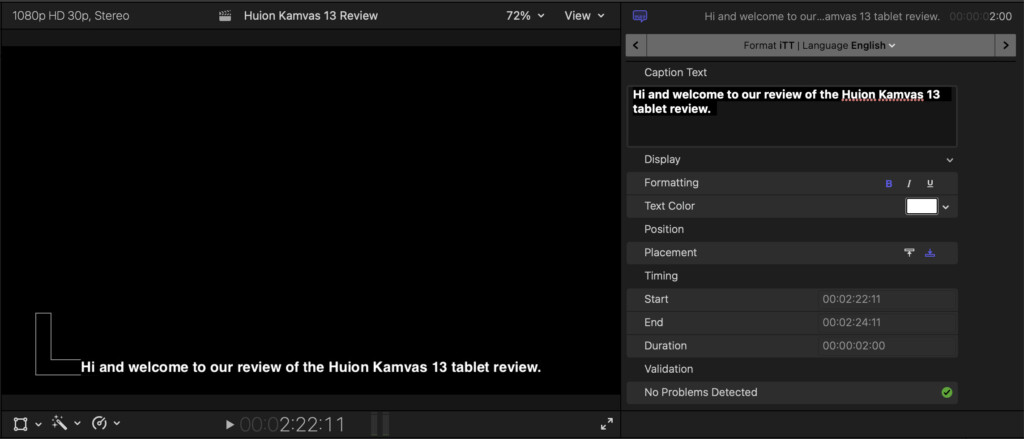This screenshot has height=439, width=1024.
Task: Click the Timing section heading
Action: (x=661, y=276)
